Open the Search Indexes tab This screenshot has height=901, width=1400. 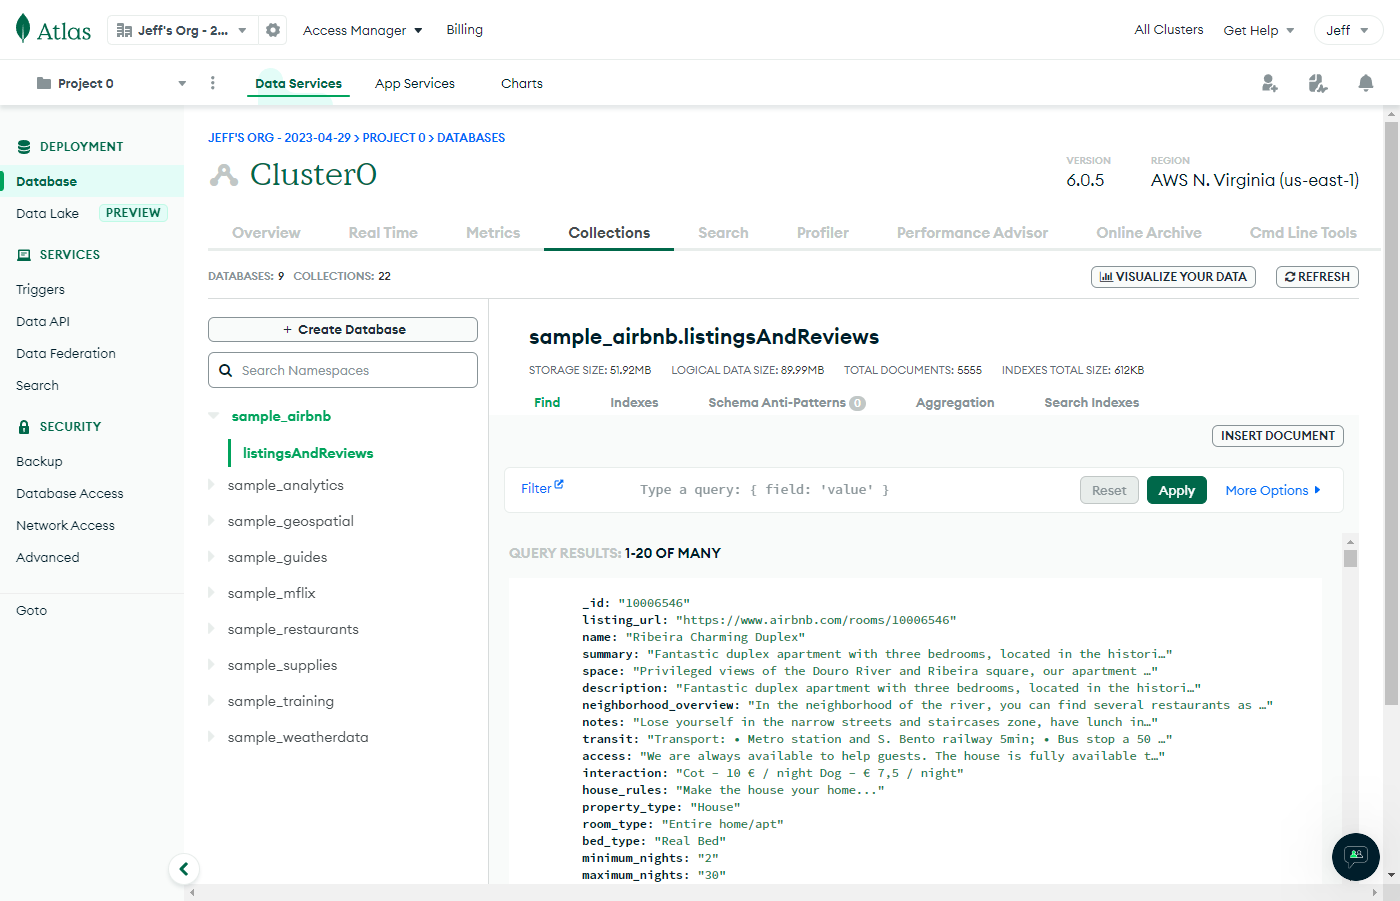coord(1092,403)
